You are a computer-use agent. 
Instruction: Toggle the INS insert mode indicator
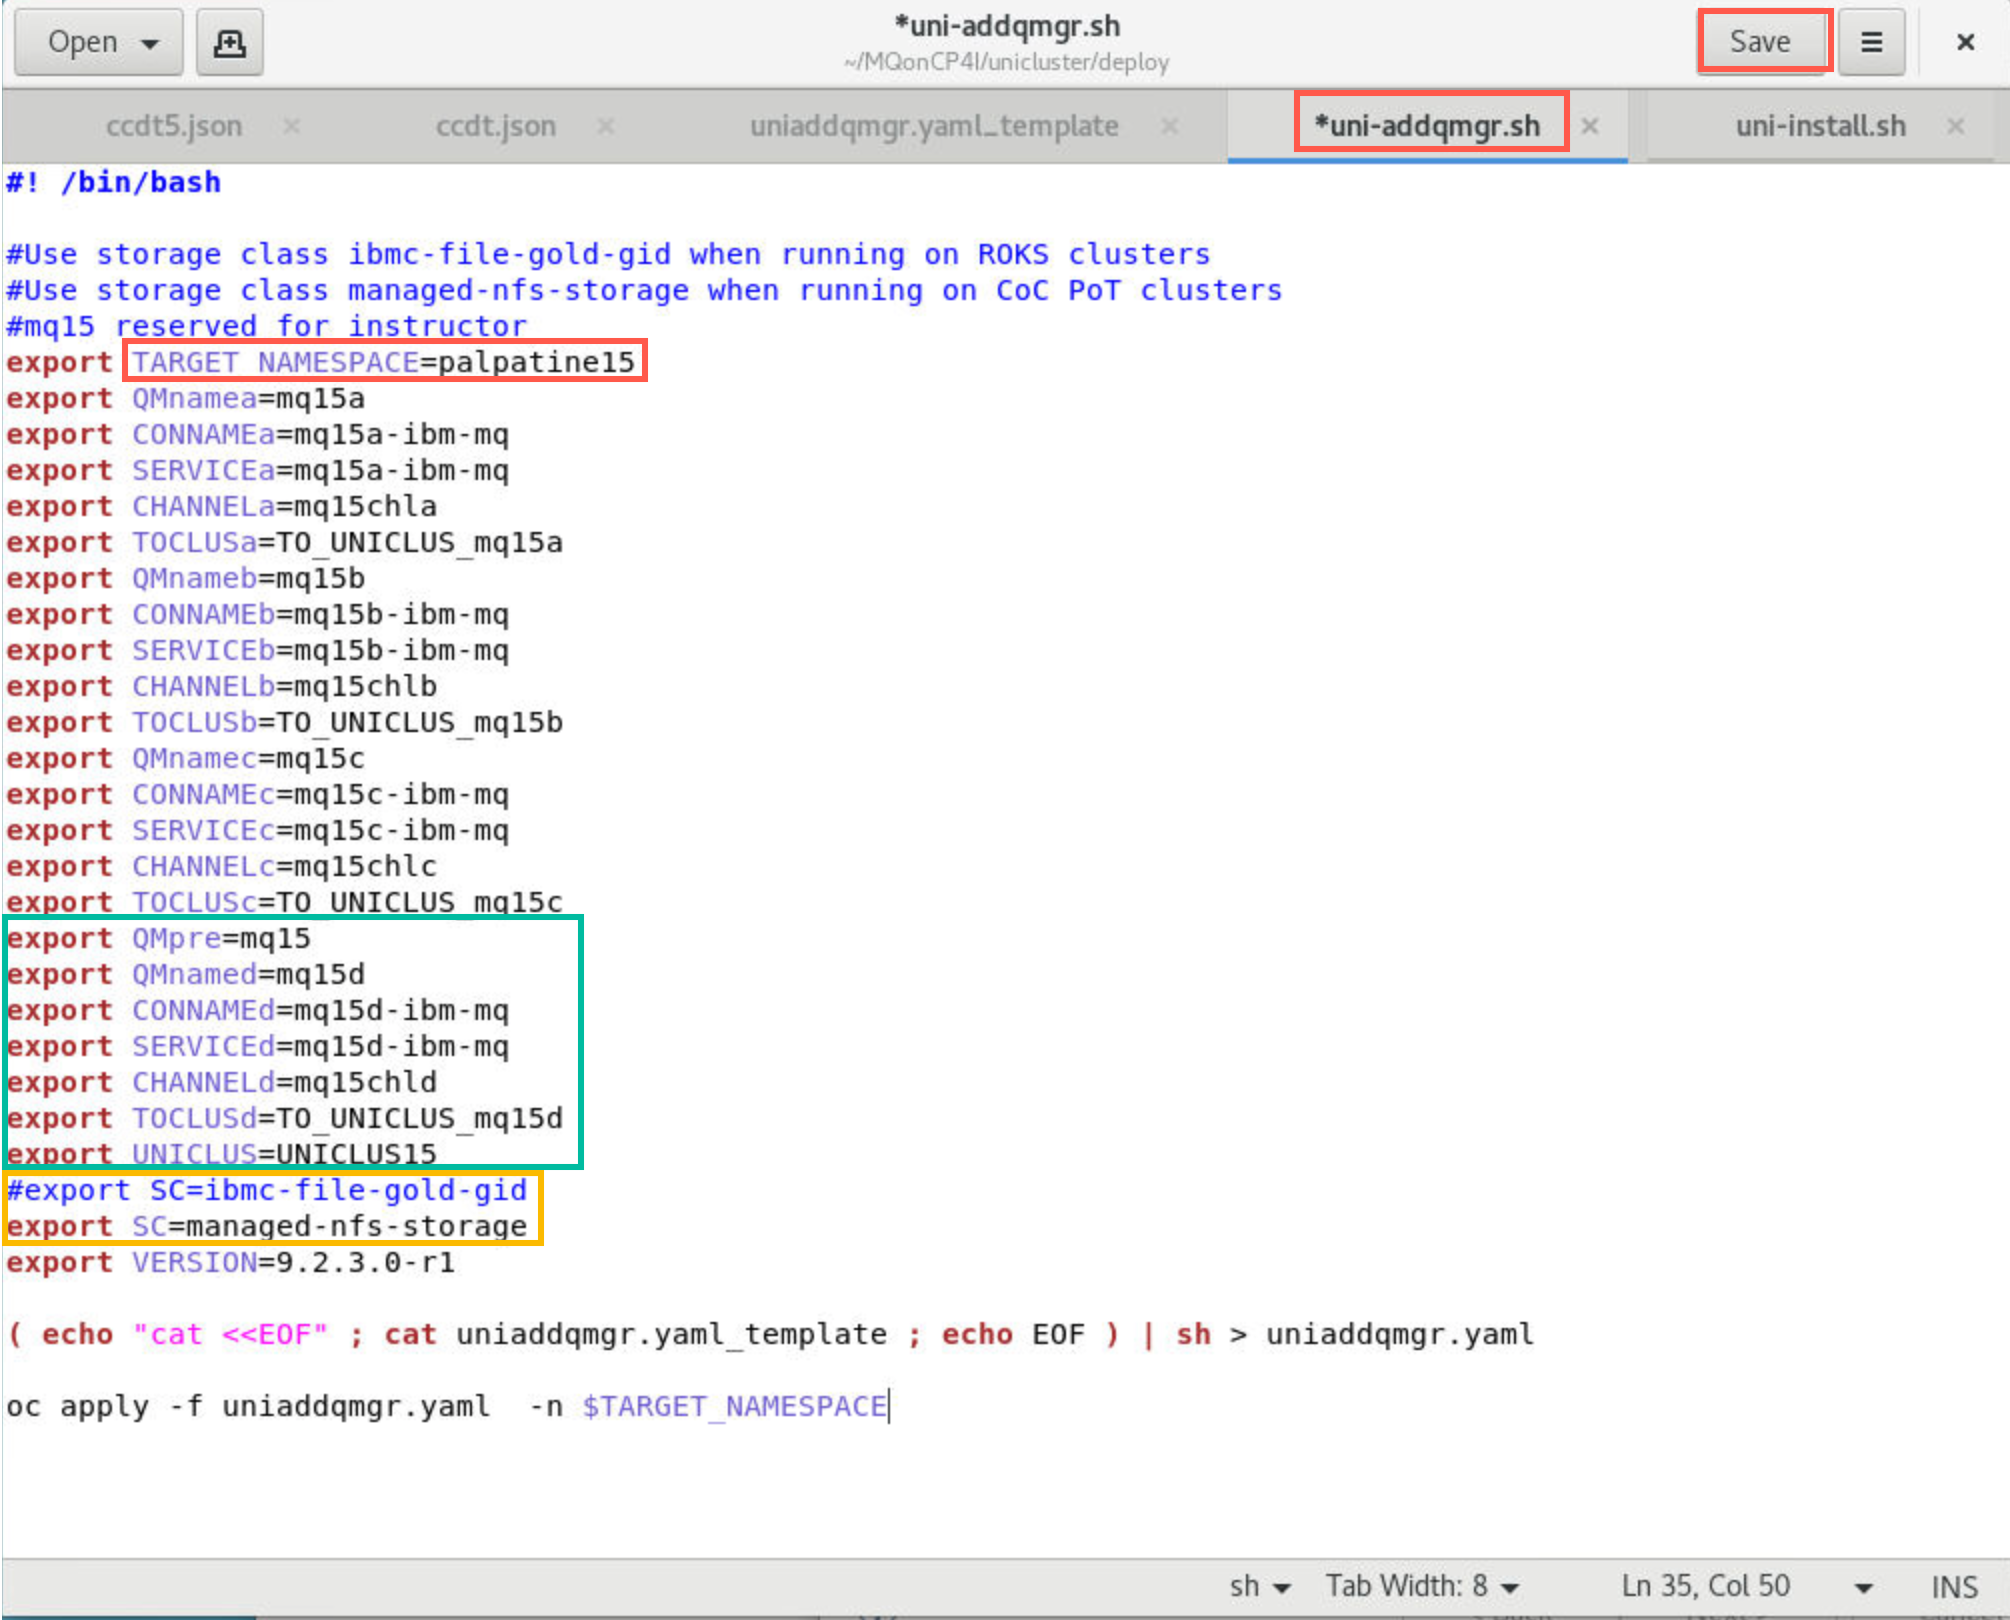[1954, 1586]
